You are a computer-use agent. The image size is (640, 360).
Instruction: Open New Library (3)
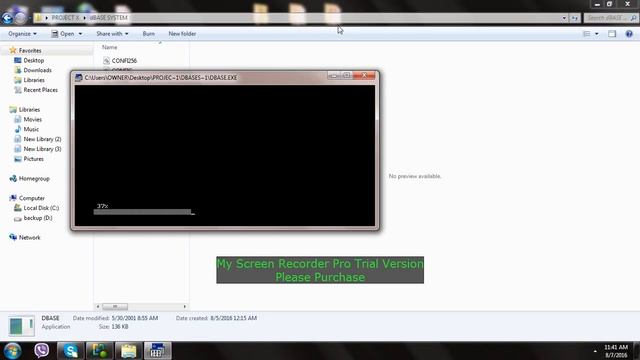tap(42, 149)
